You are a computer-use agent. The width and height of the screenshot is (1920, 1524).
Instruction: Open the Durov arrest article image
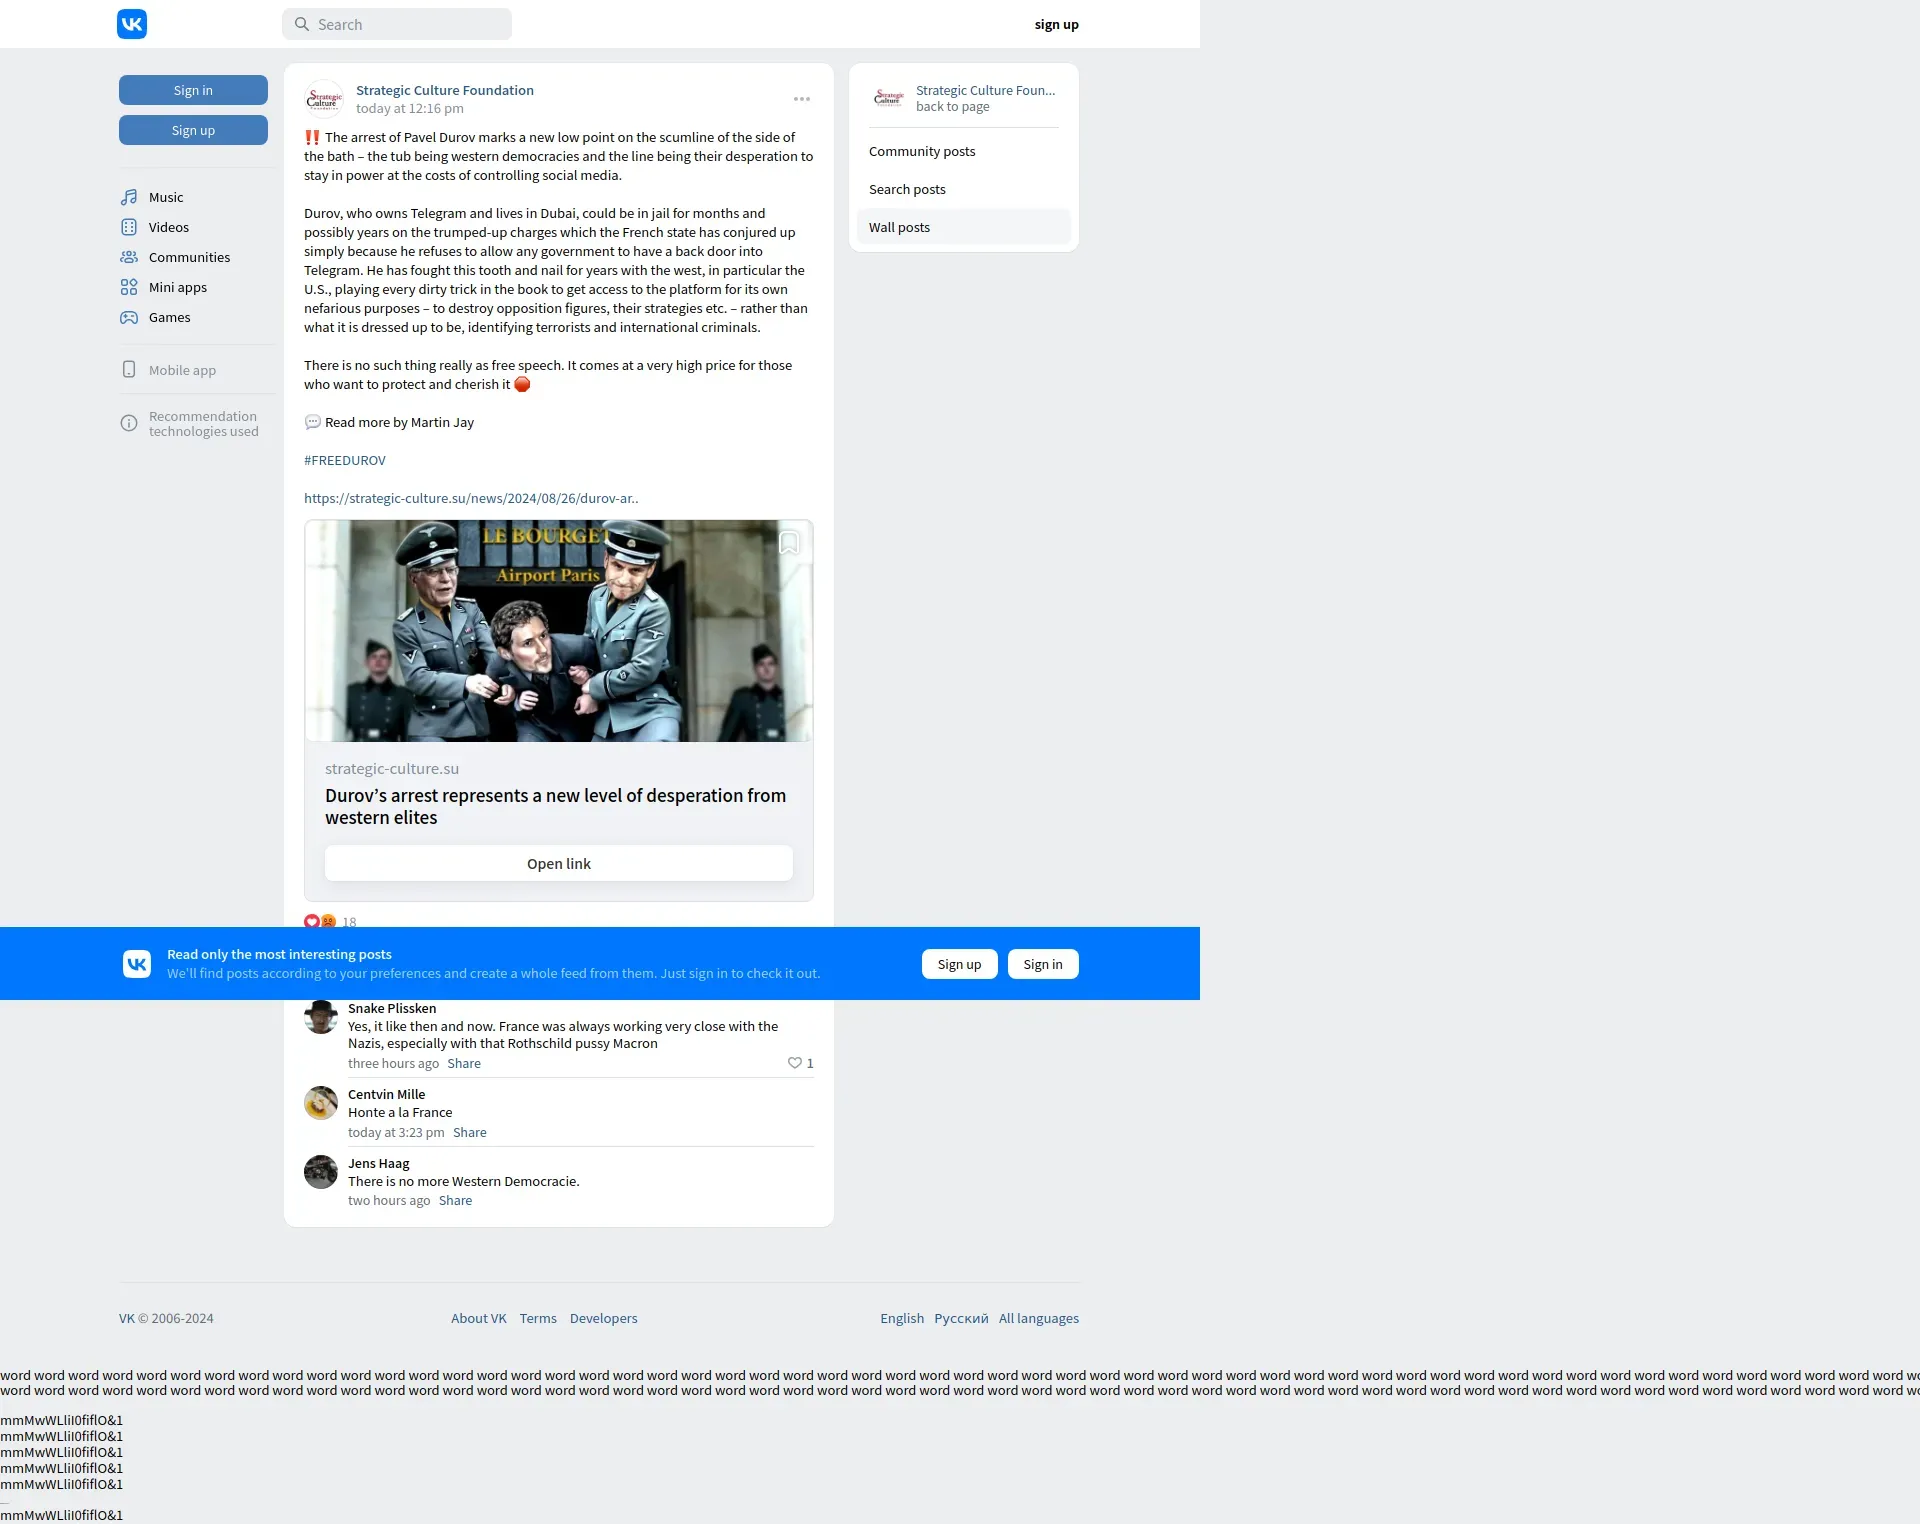click(x=558, y=630)
